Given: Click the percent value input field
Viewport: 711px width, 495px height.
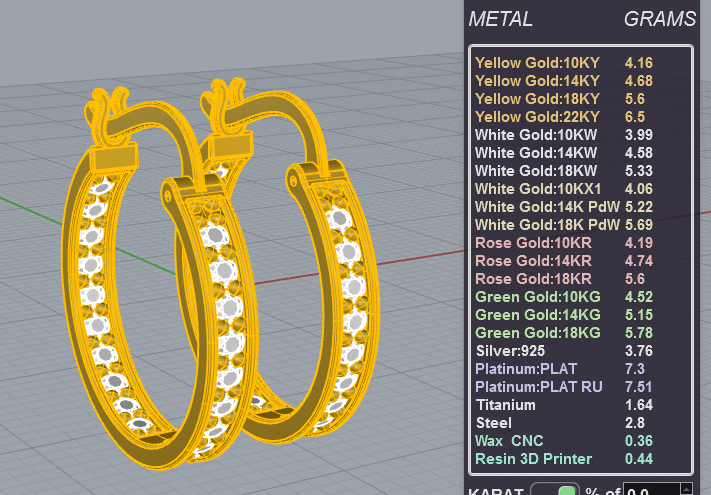Looking at the screenshot, I should tap(652, 490).
